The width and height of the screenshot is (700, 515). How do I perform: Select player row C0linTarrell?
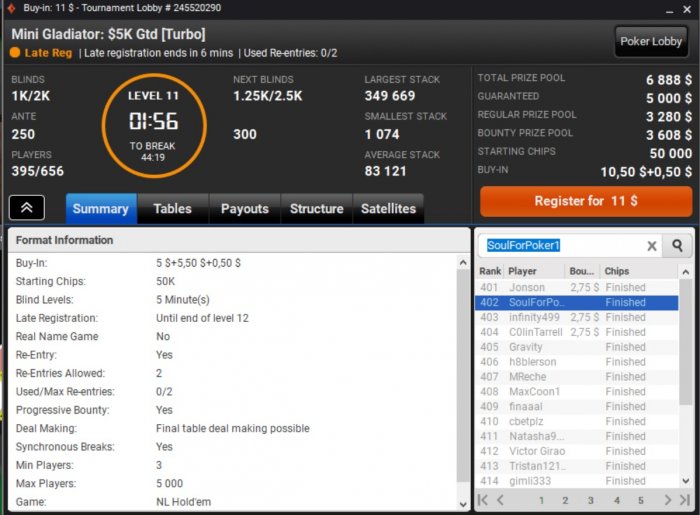tap(577, 332)
